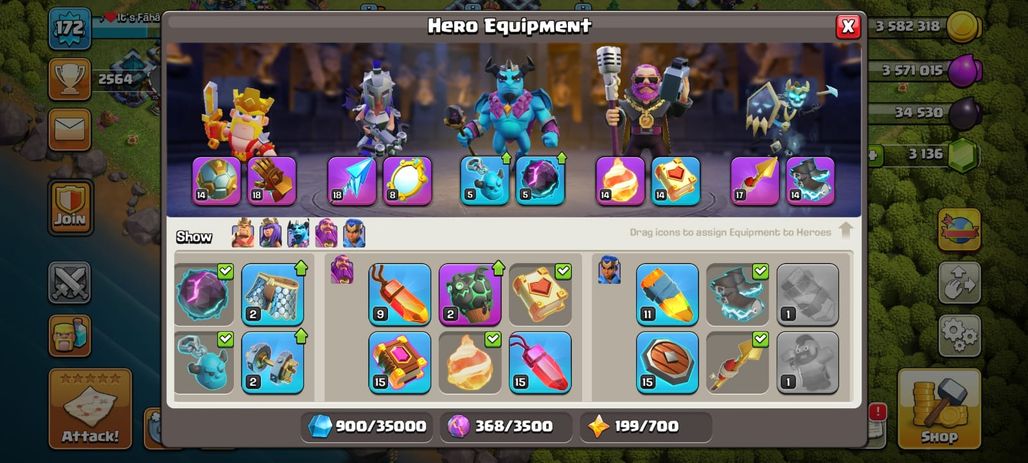Screen dimensions: 1028x463
Task: Select the equipped Fireball equipment with checkmark
Action: pos(470,362)
